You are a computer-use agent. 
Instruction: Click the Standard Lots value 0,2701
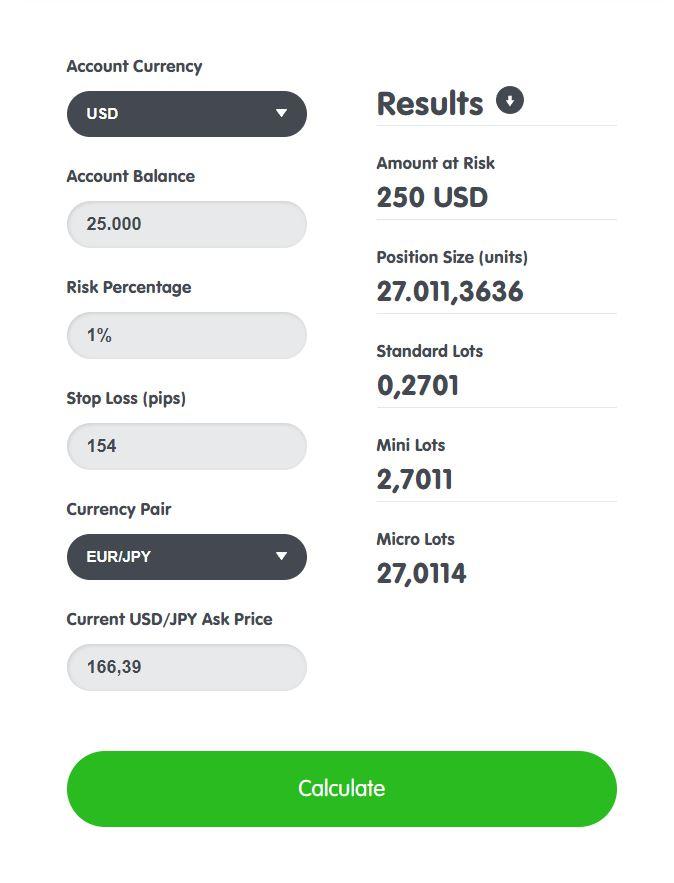(x=418, y=386)
